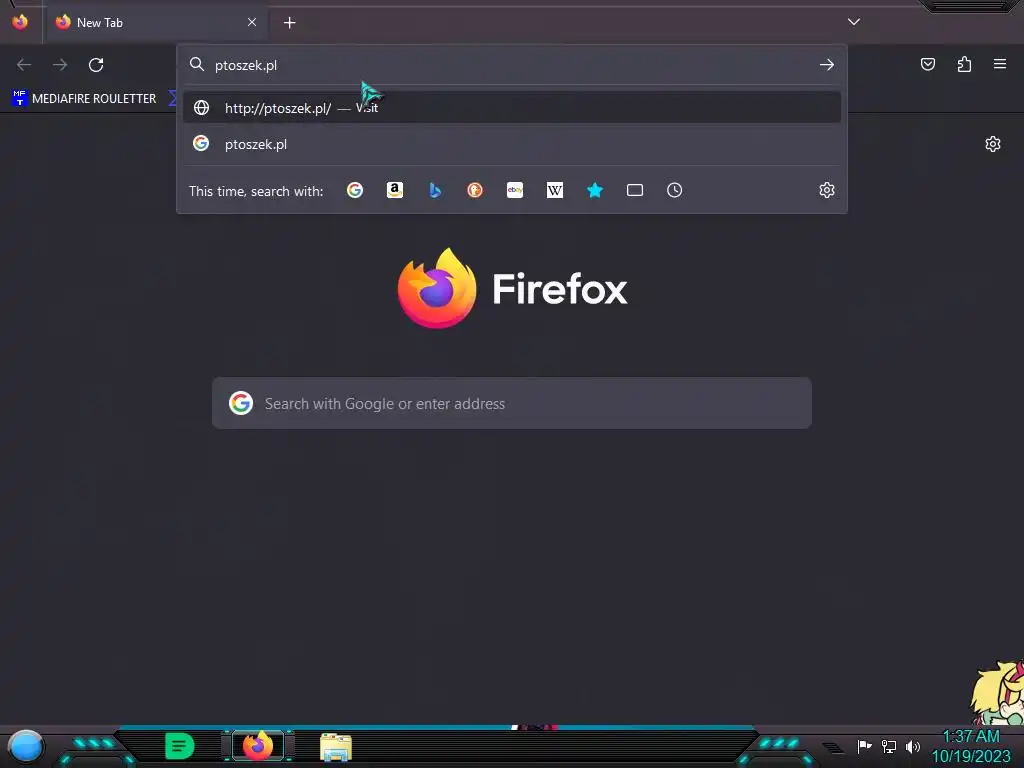Search this time with Amazon
The width and height of the screenshot is (1024, 768).
394,190
